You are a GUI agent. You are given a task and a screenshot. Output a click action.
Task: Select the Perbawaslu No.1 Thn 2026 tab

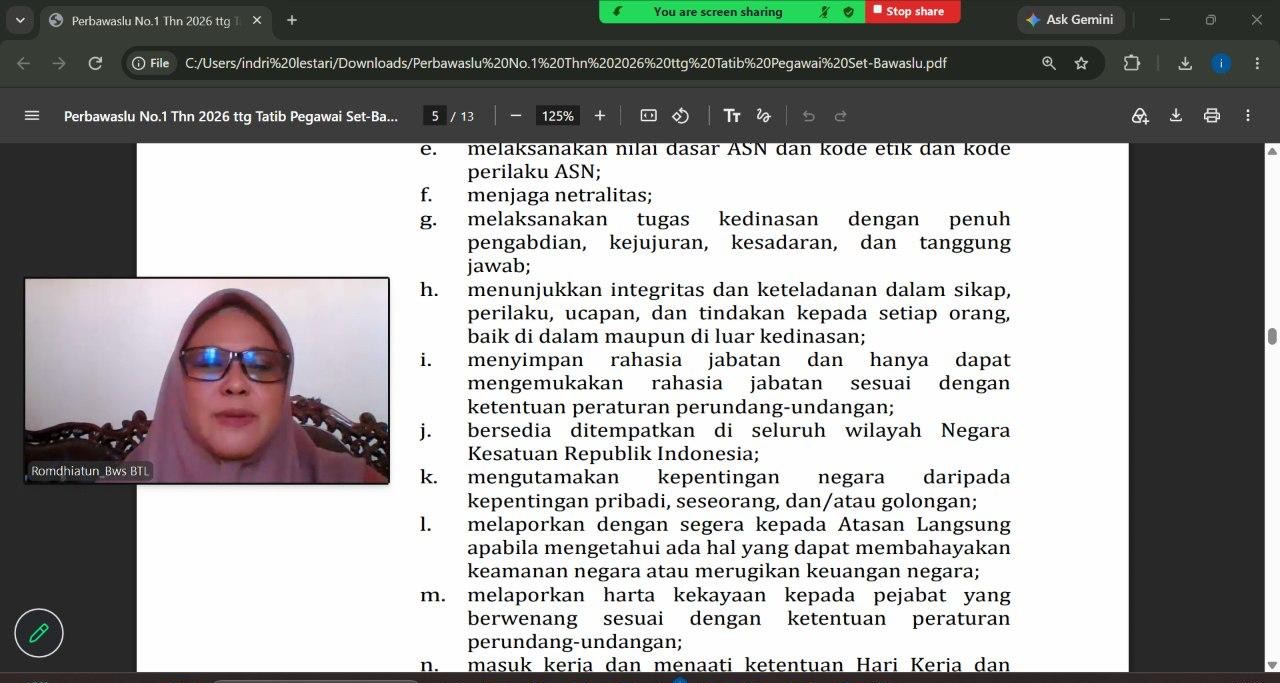[x=154, y=20]
